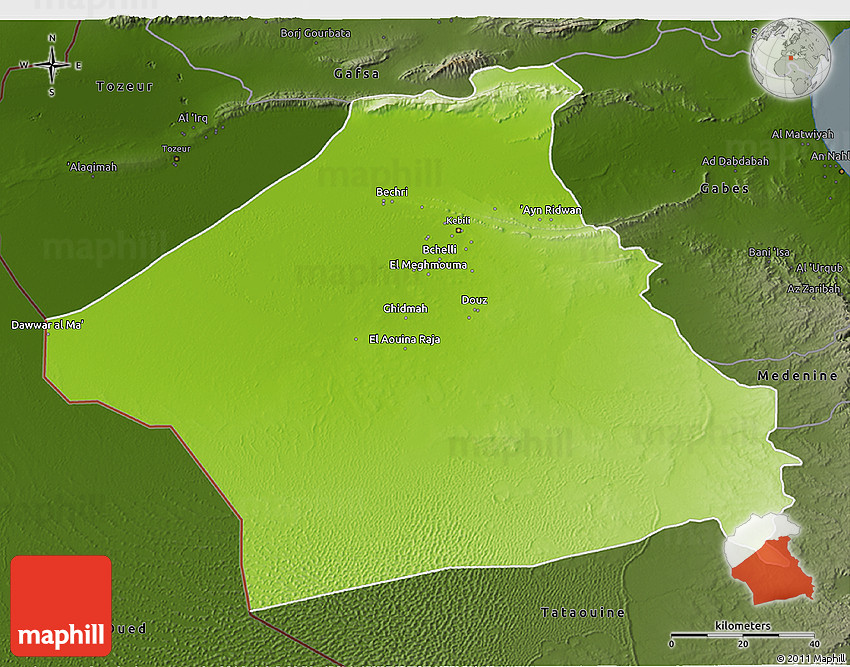Screen dimensions: 850x667
Task: Open the © 2011 Maphill copyright link
Action: 810,658
